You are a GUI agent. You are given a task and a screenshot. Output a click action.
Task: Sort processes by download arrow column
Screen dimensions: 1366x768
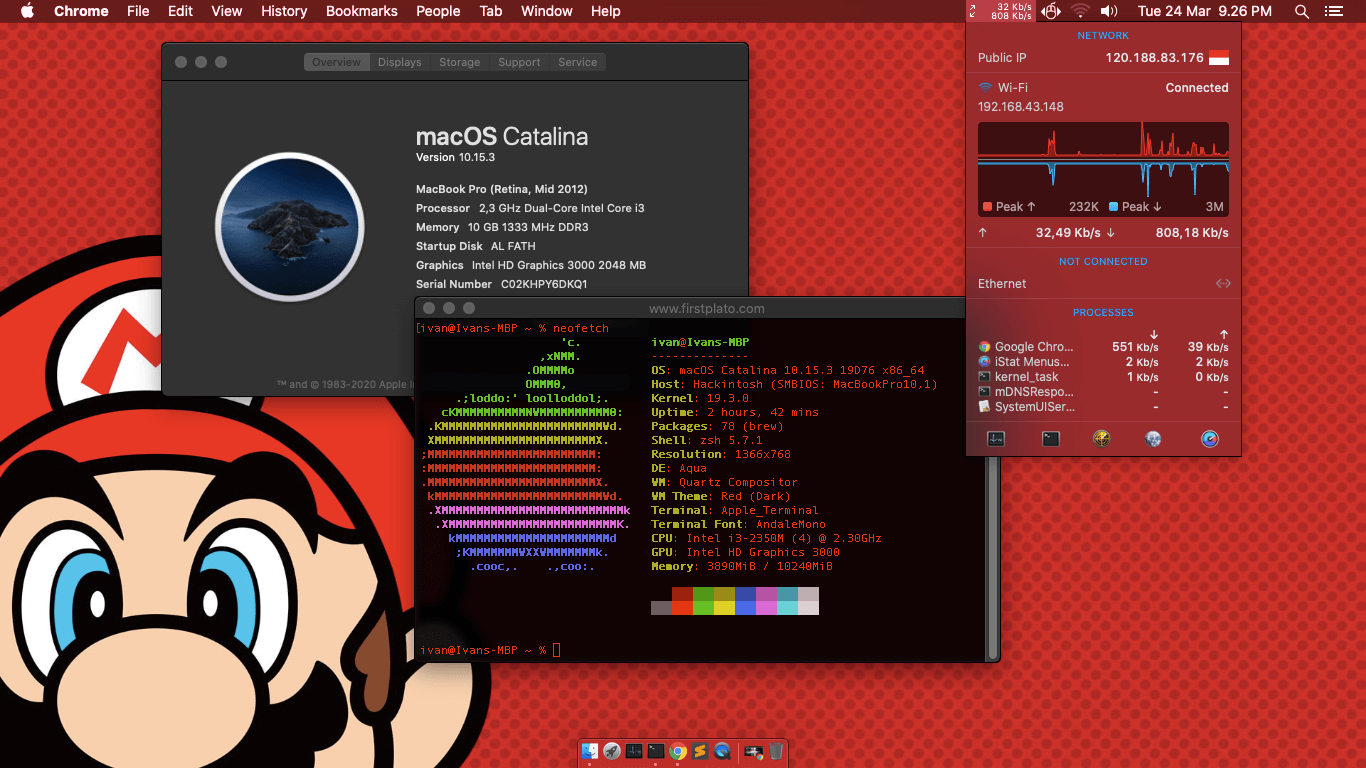click(x=1154, y=334)
